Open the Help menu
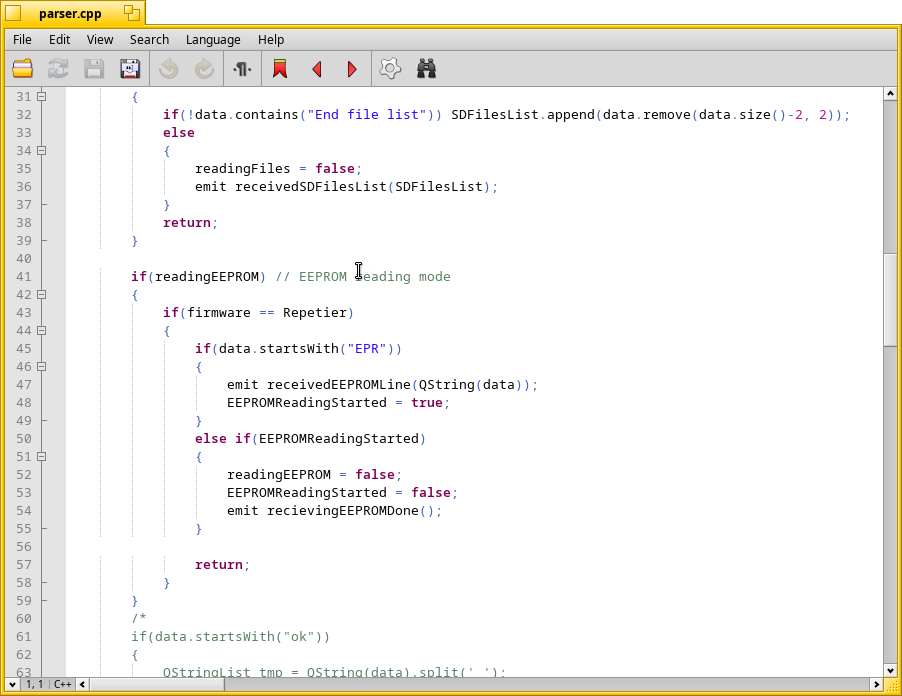Image resolution: width=902 pixels, height=696 pixels. [271, 40]
